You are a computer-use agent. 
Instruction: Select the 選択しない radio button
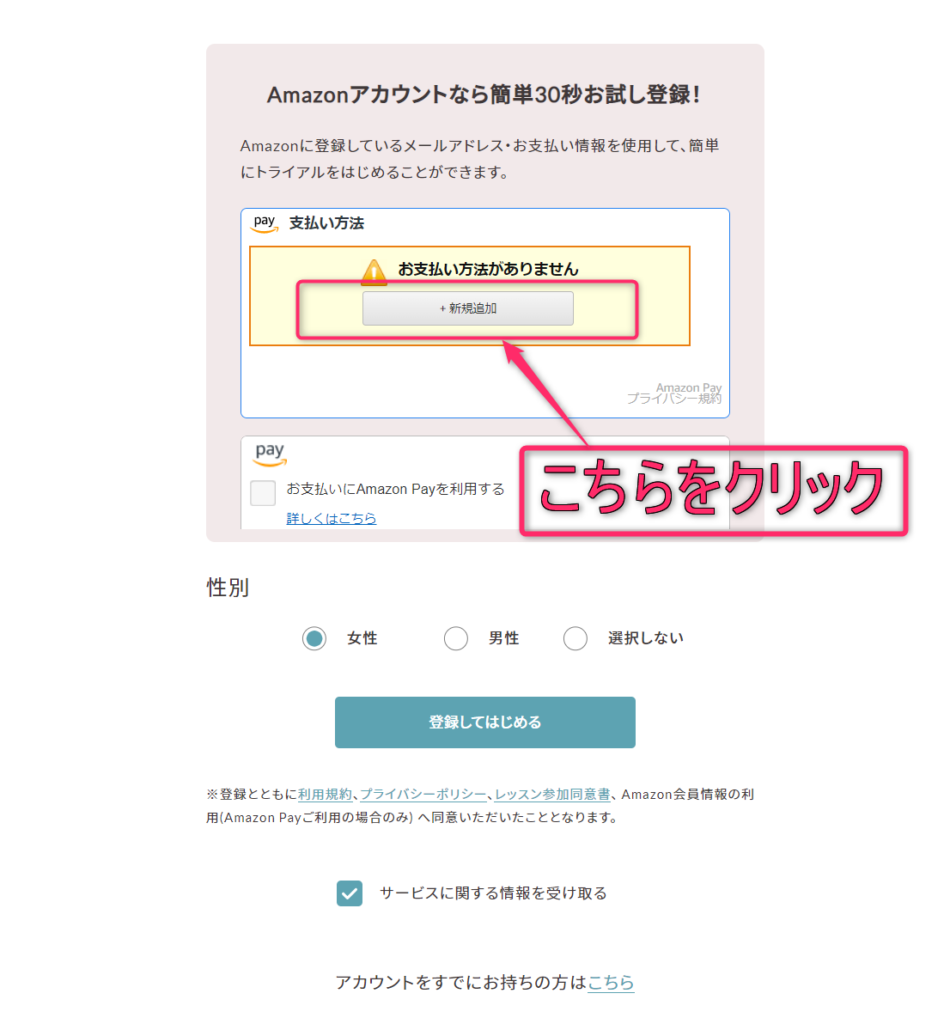pos(575,638)
